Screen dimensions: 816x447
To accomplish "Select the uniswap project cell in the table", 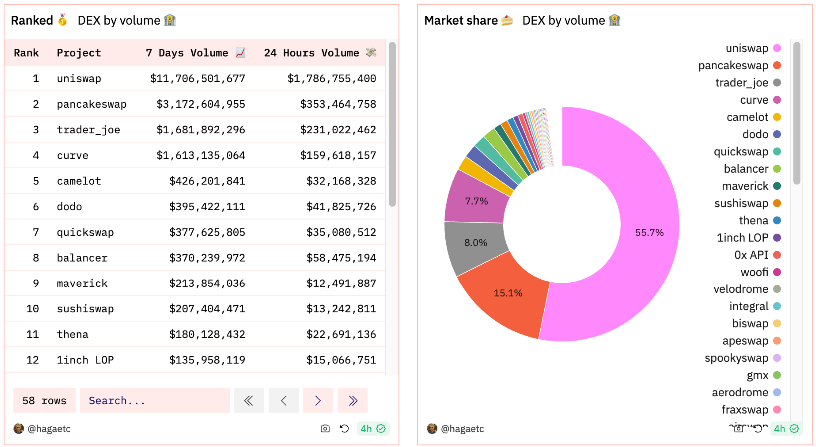I will point(79,79).
